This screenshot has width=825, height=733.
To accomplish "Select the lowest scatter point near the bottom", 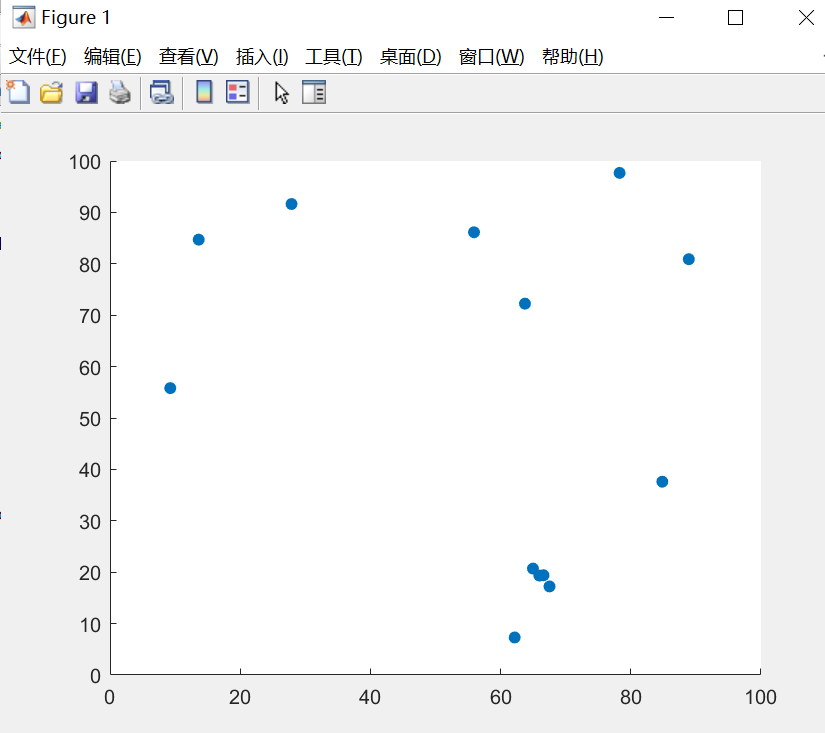I will coord(513,637).
